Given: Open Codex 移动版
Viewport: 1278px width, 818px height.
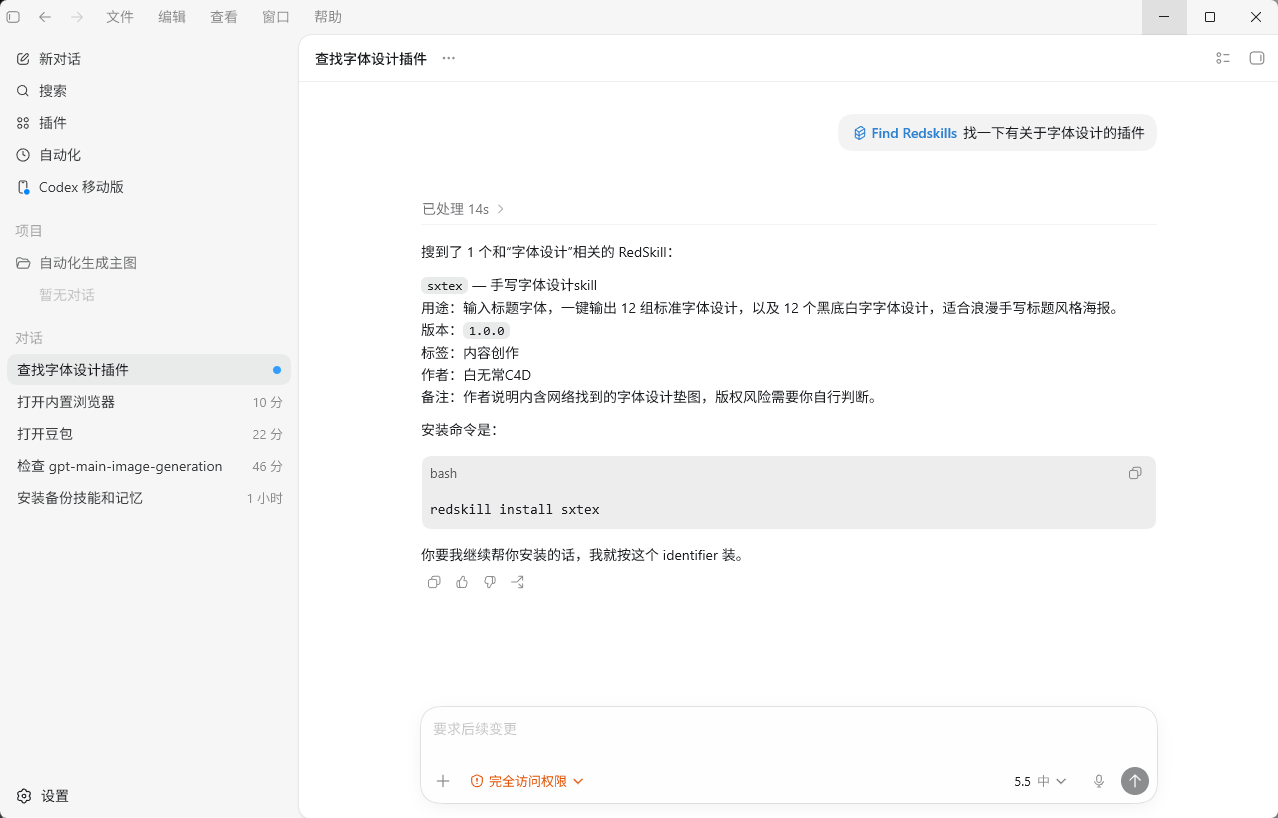Looking at the screenshot, I should [149, 187].
